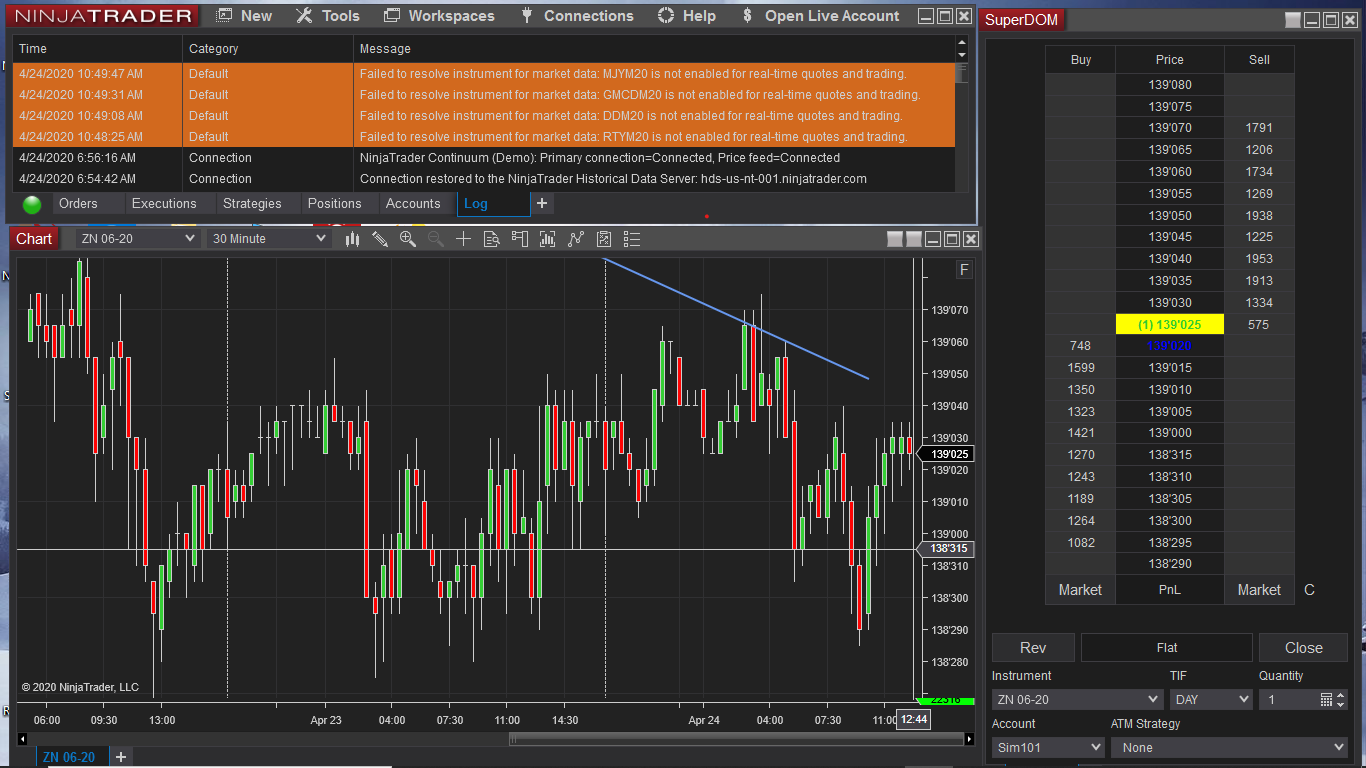Click the Quantity stepper arrows
This screenshot has width=1366, height=768.
click(1341, 700)
